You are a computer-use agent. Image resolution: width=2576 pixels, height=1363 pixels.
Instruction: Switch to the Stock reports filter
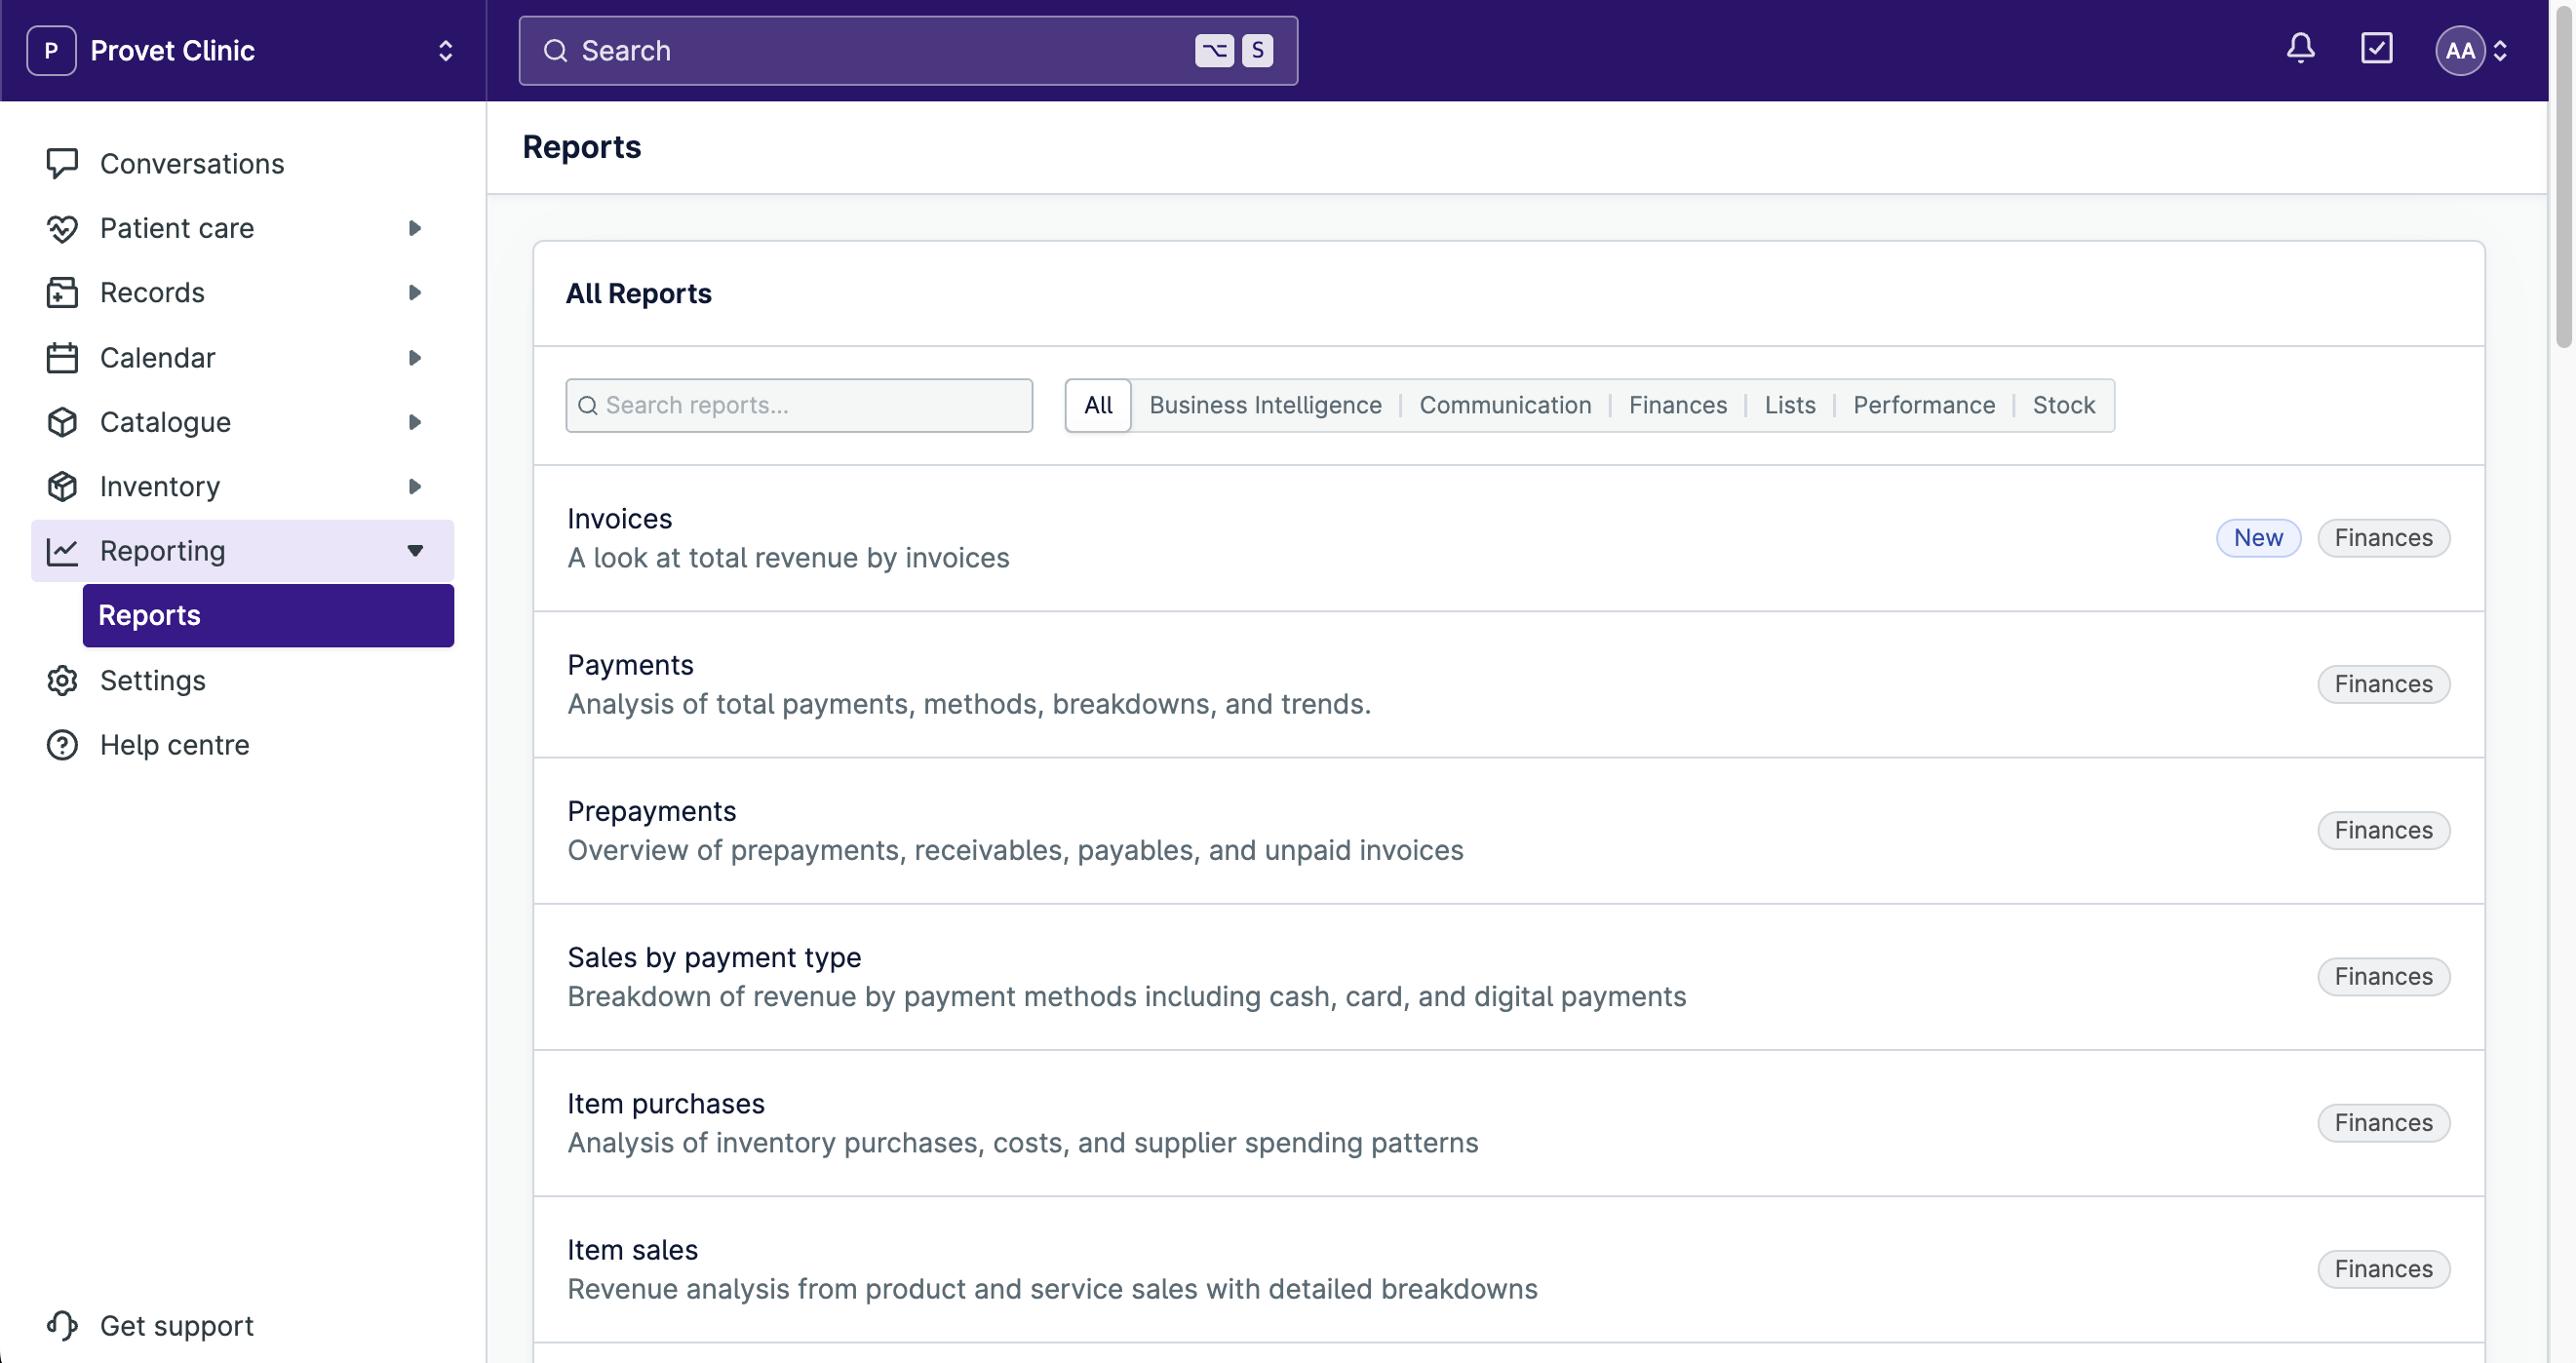click(2063, 405)
